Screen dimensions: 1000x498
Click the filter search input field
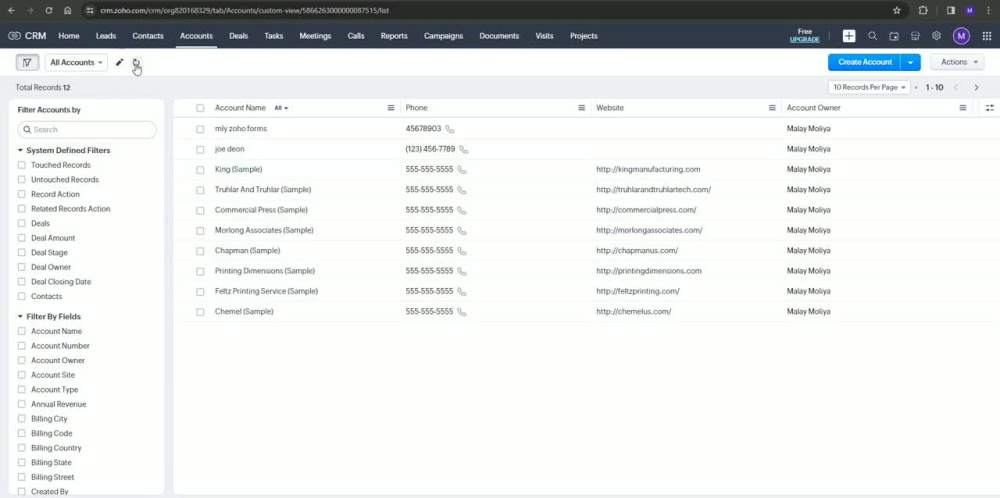(x=87, y=129)
